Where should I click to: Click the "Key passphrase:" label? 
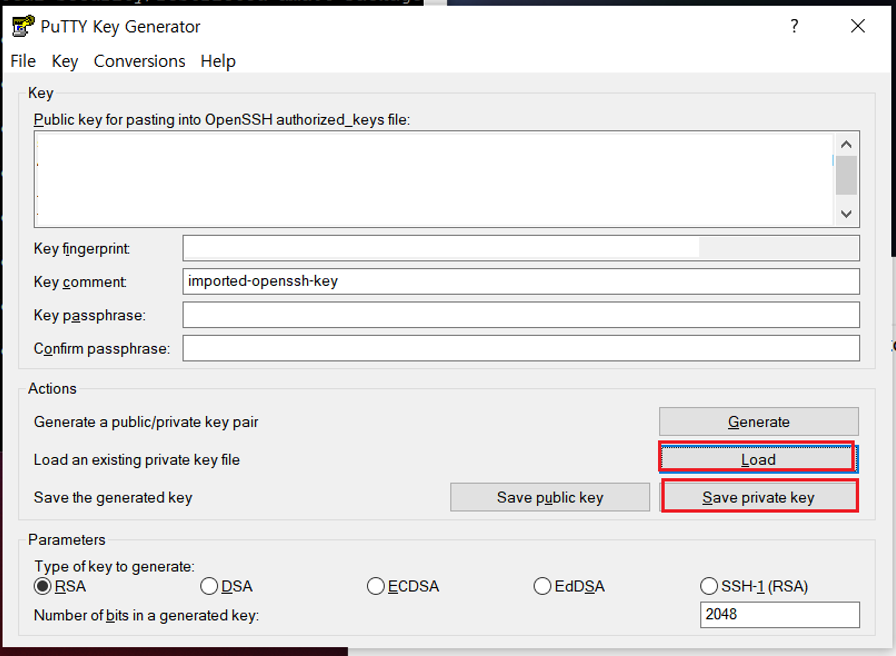pos(90,315)
